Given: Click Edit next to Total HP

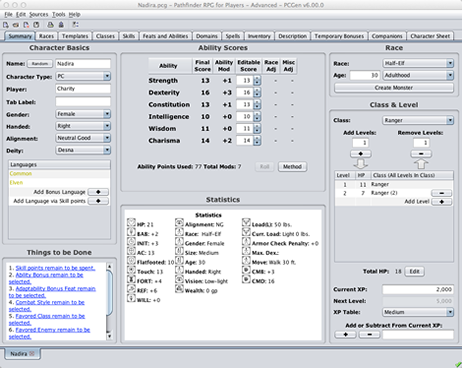Looking at the screenshot, I should tap(414, 271).
